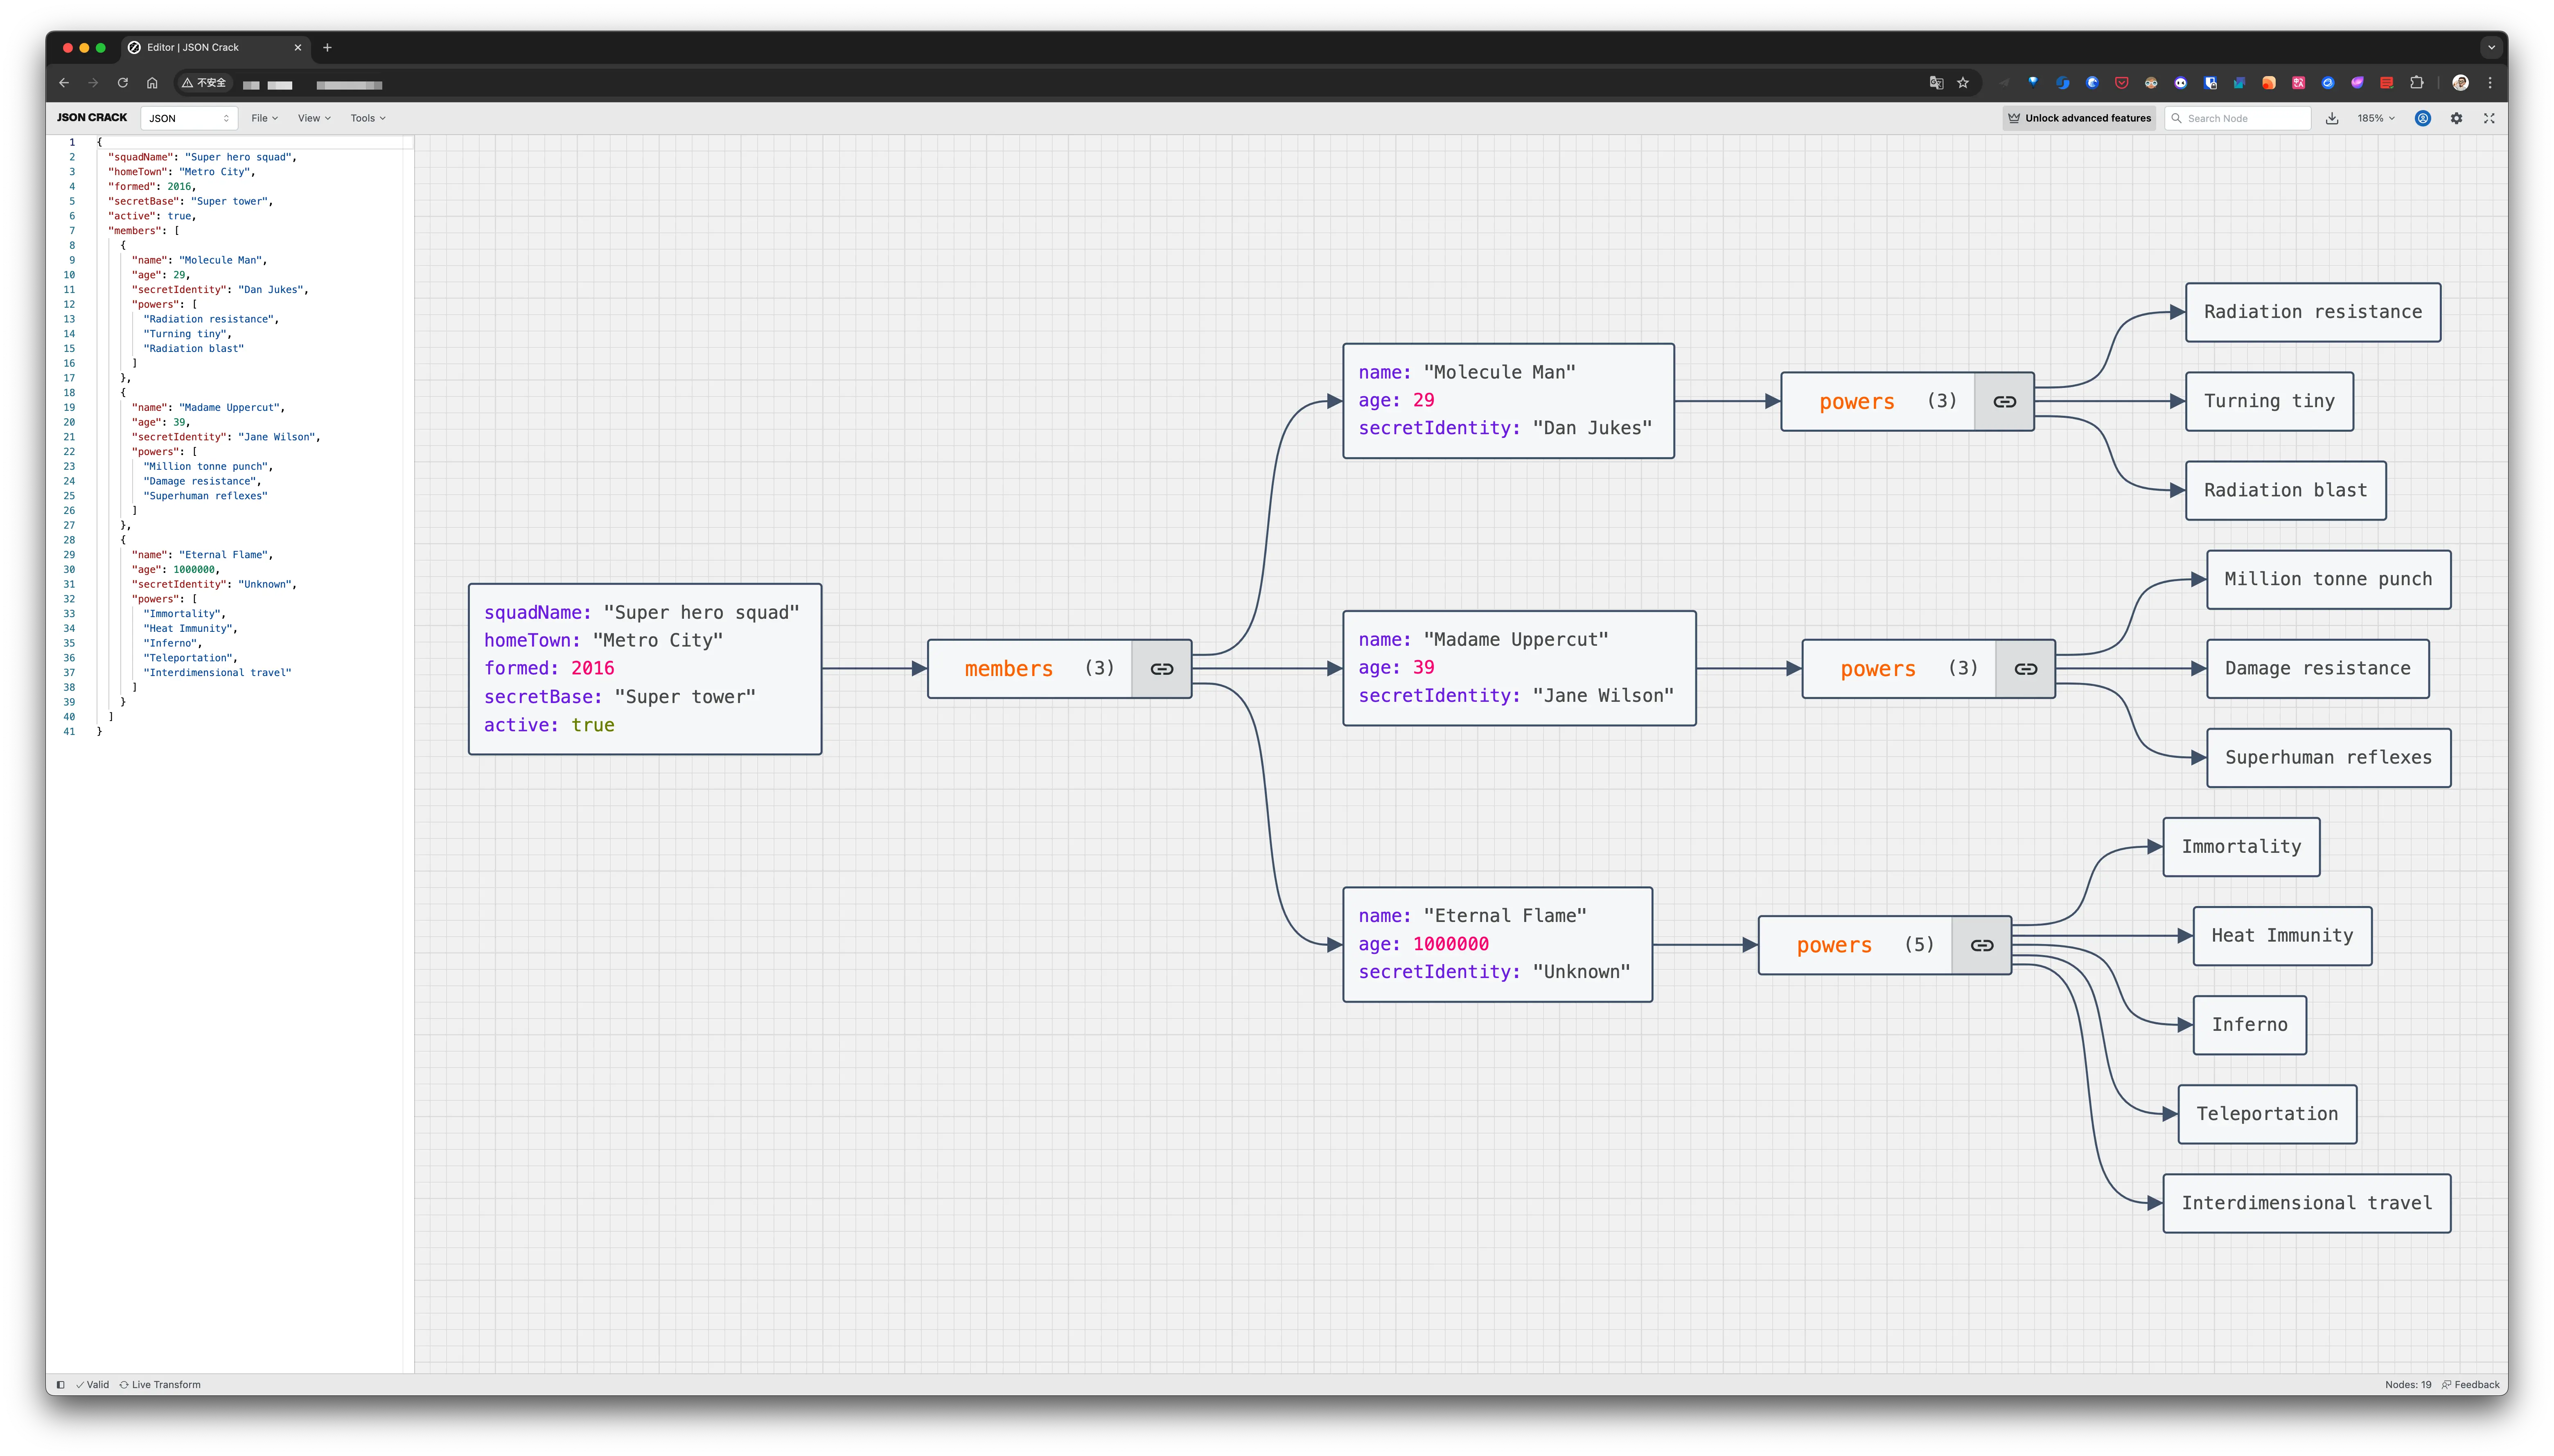Screen dimensions: 2554x1456
Task: Toggle the editor sidebar panel icon
Action: (61, 1385)
